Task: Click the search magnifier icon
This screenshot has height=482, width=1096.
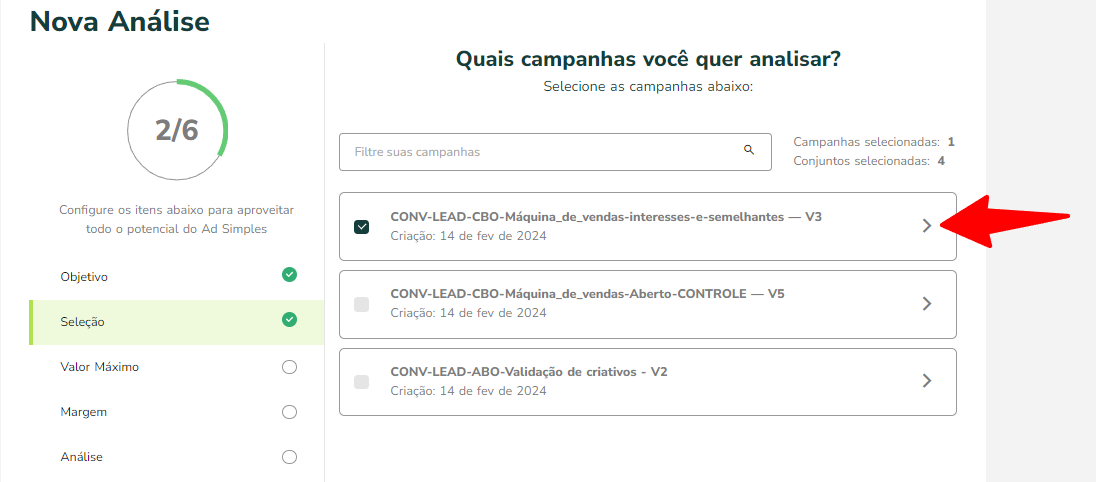Action: pos(749,149)
